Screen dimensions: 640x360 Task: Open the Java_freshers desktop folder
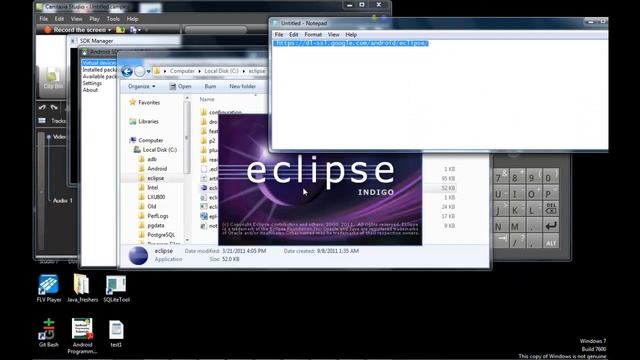pos(82,288)
